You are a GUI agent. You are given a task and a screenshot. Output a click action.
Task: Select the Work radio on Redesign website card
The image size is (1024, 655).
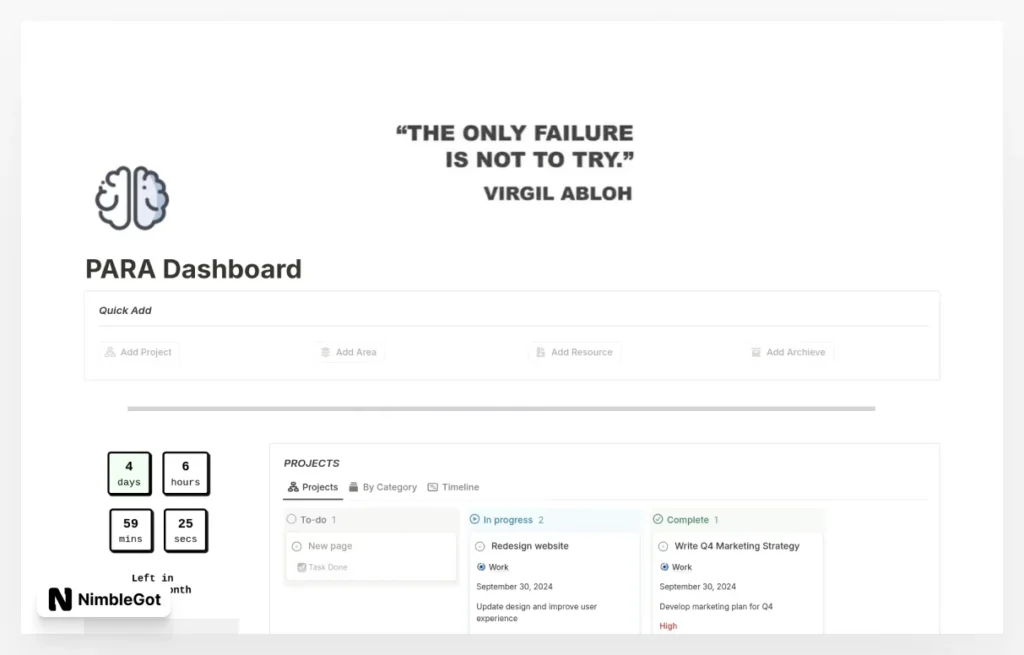[480, 567]
